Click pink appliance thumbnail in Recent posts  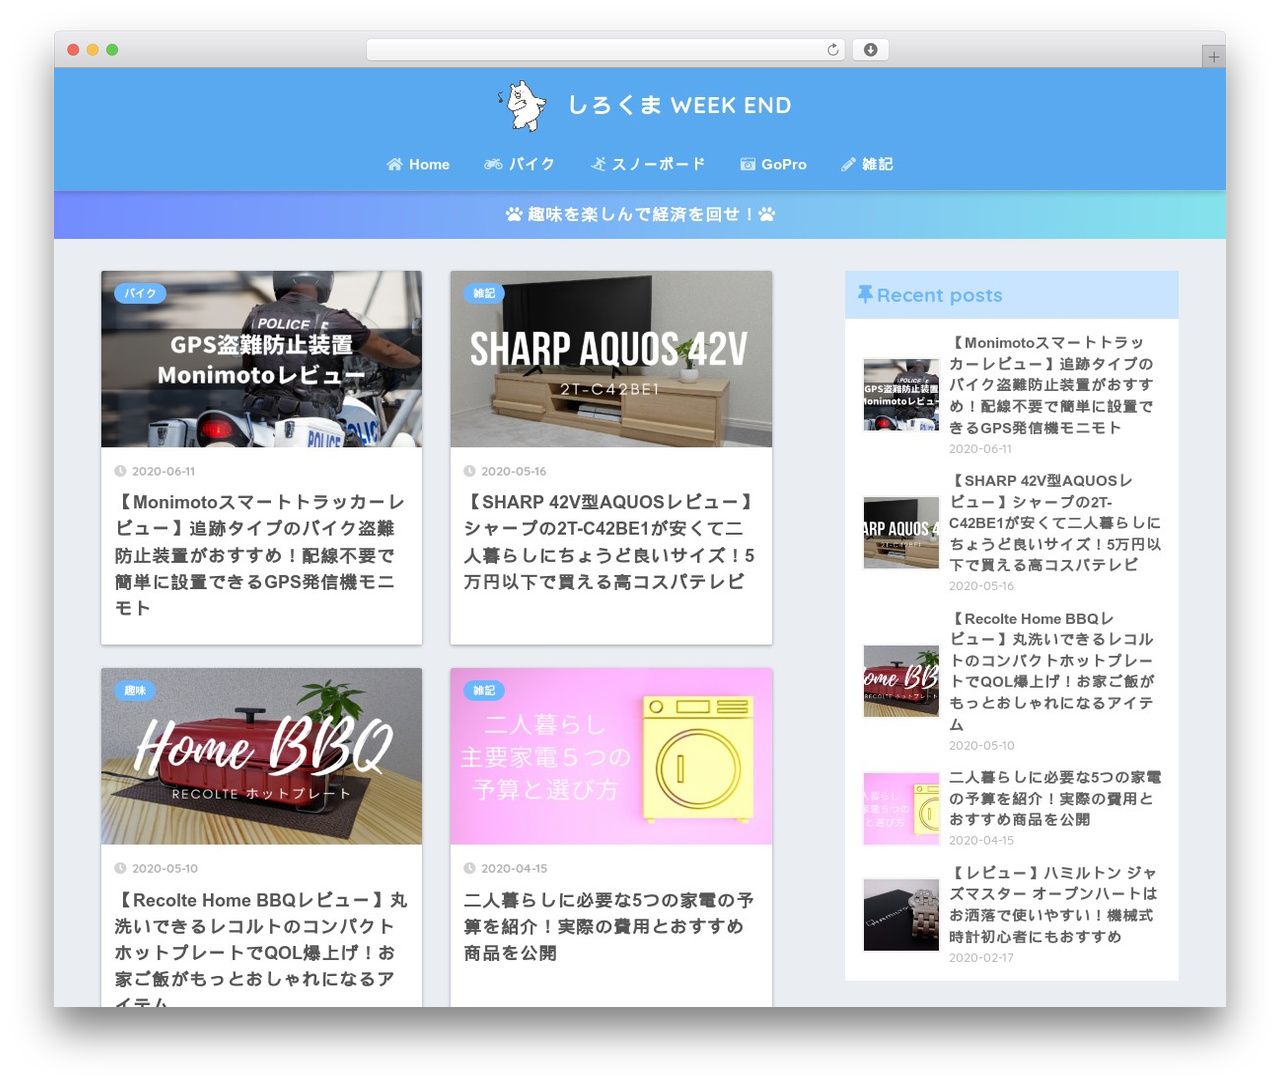tap(901, 808)
